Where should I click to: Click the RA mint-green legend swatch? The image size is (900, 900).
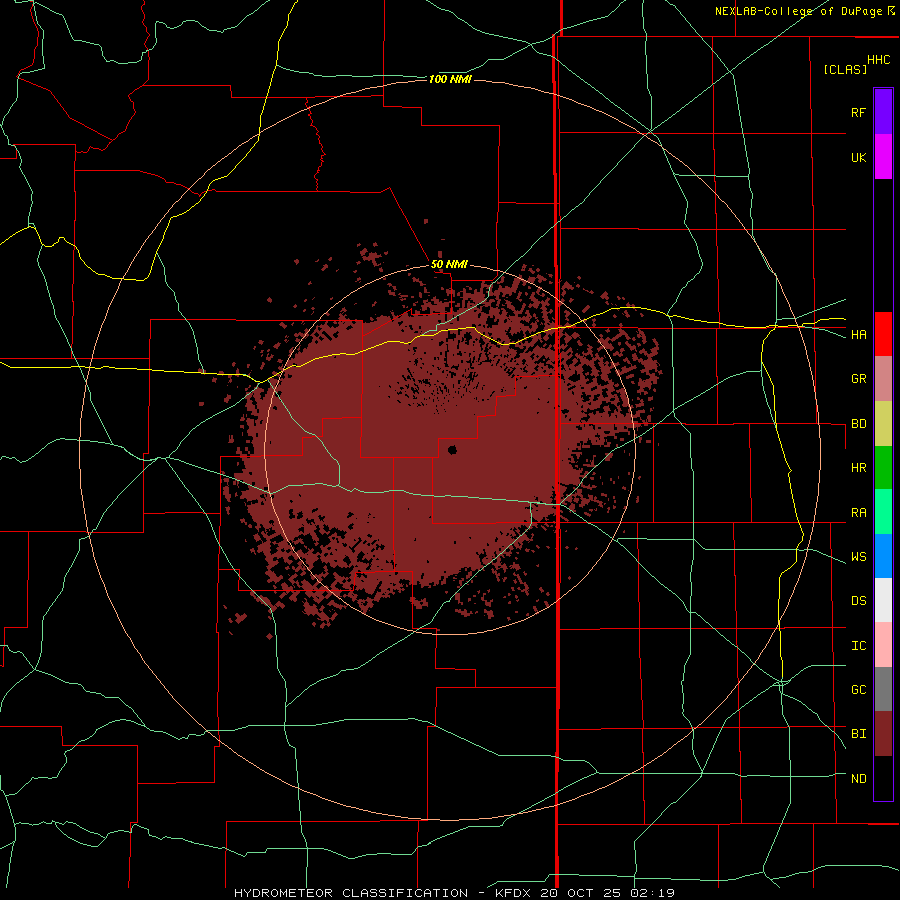tap(883, 512)
